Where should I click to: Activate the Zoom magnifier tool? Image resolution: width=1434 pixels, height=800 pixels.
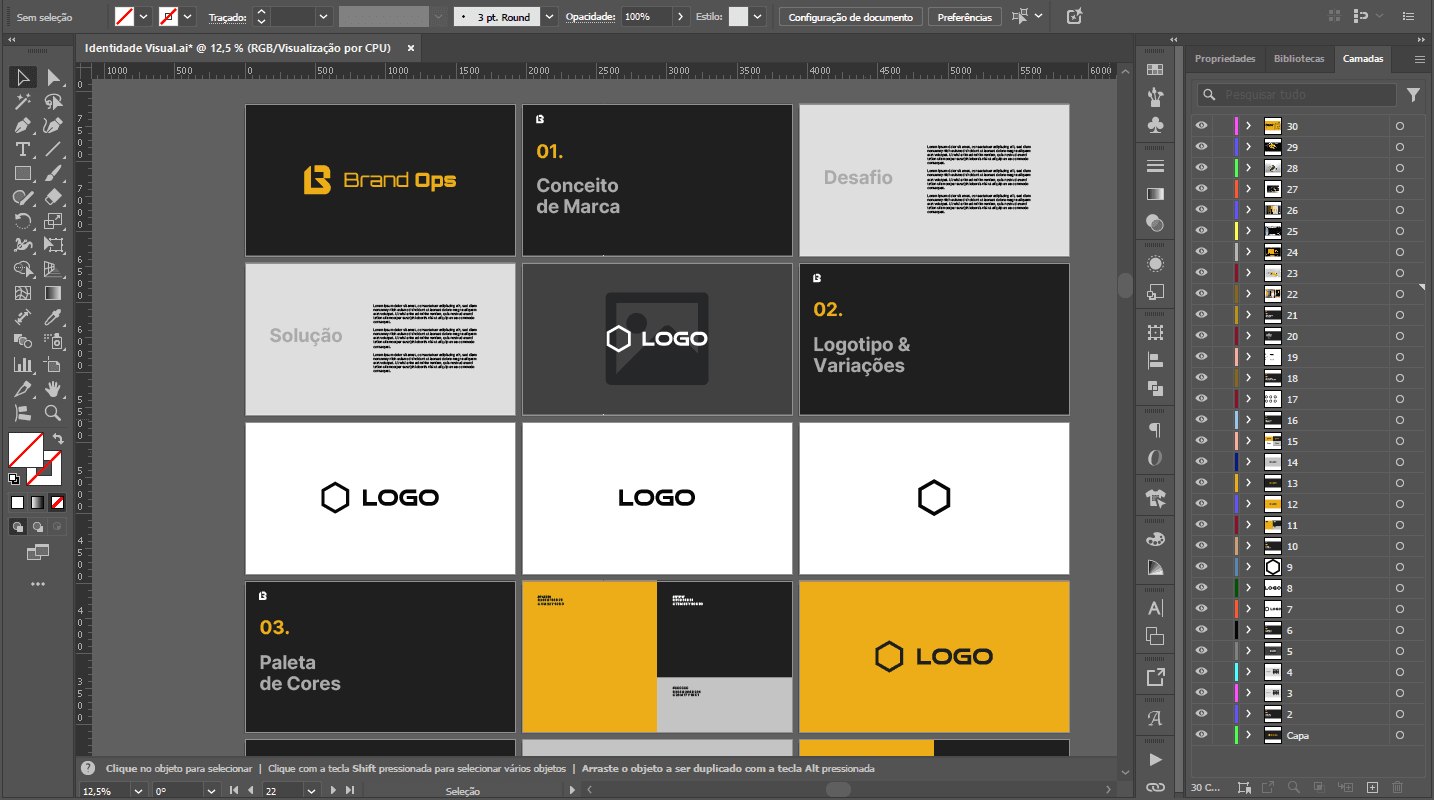[x=54, y=412]
